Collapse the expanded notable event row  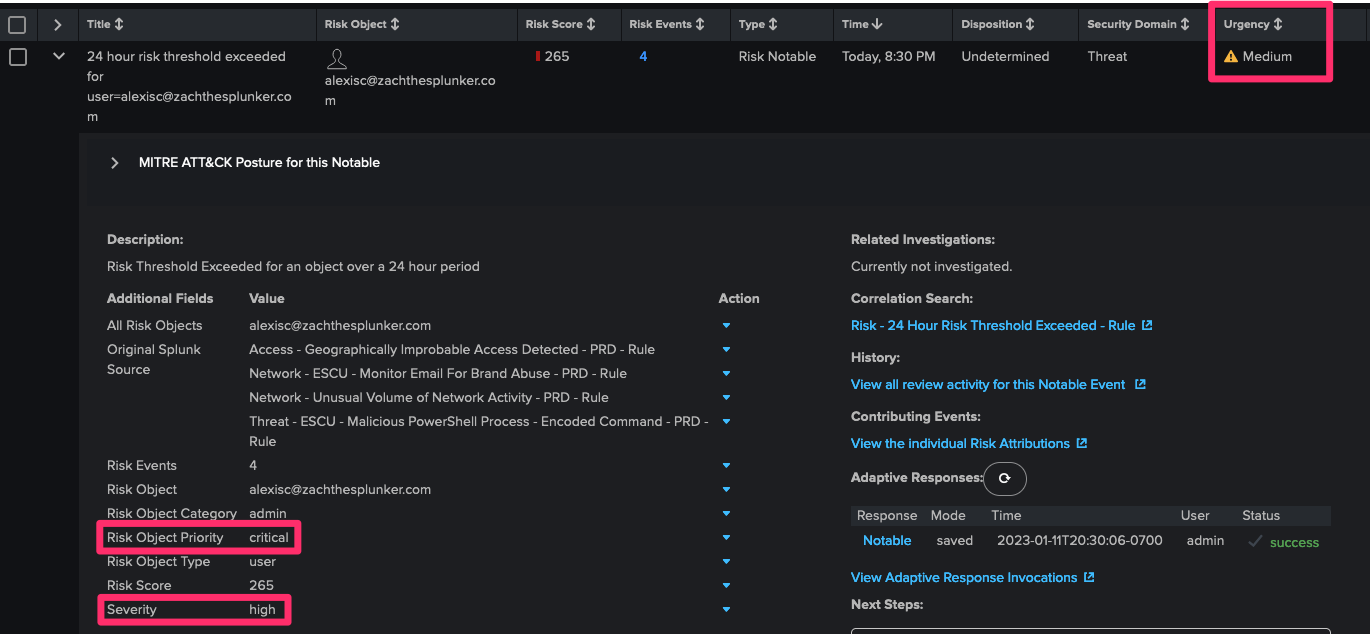(58, 57)
